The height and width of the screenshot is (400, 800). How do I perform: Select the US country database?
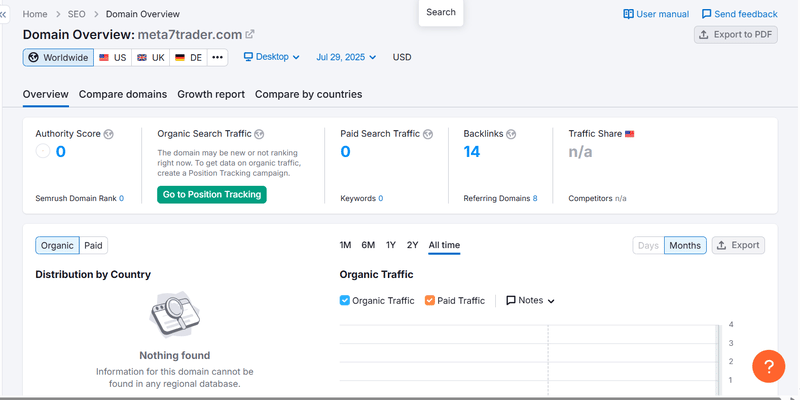pos(113,58)
